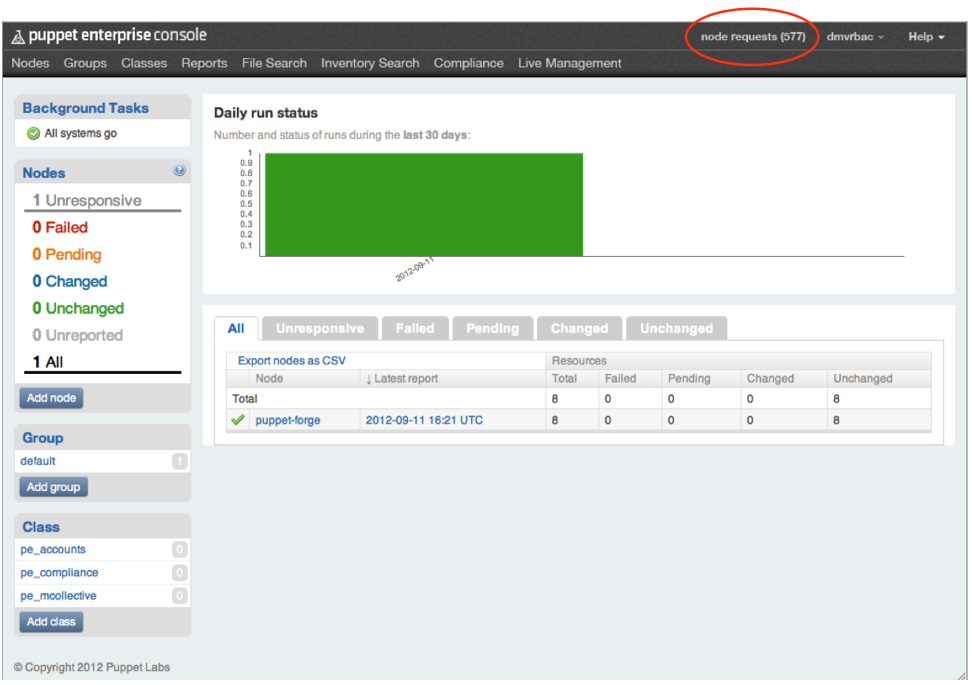Open the Class sidebar heading
Screen dimensions: 972x685
(x=41, y=527)
